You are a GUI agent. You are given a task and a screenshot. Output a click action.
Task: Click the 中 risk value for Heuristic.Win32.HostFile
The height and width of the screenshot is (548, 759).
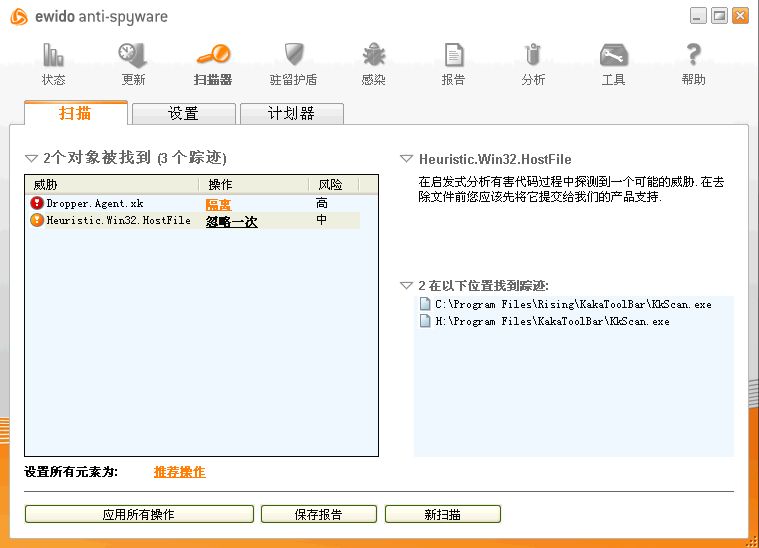click(x=322, y=220)
